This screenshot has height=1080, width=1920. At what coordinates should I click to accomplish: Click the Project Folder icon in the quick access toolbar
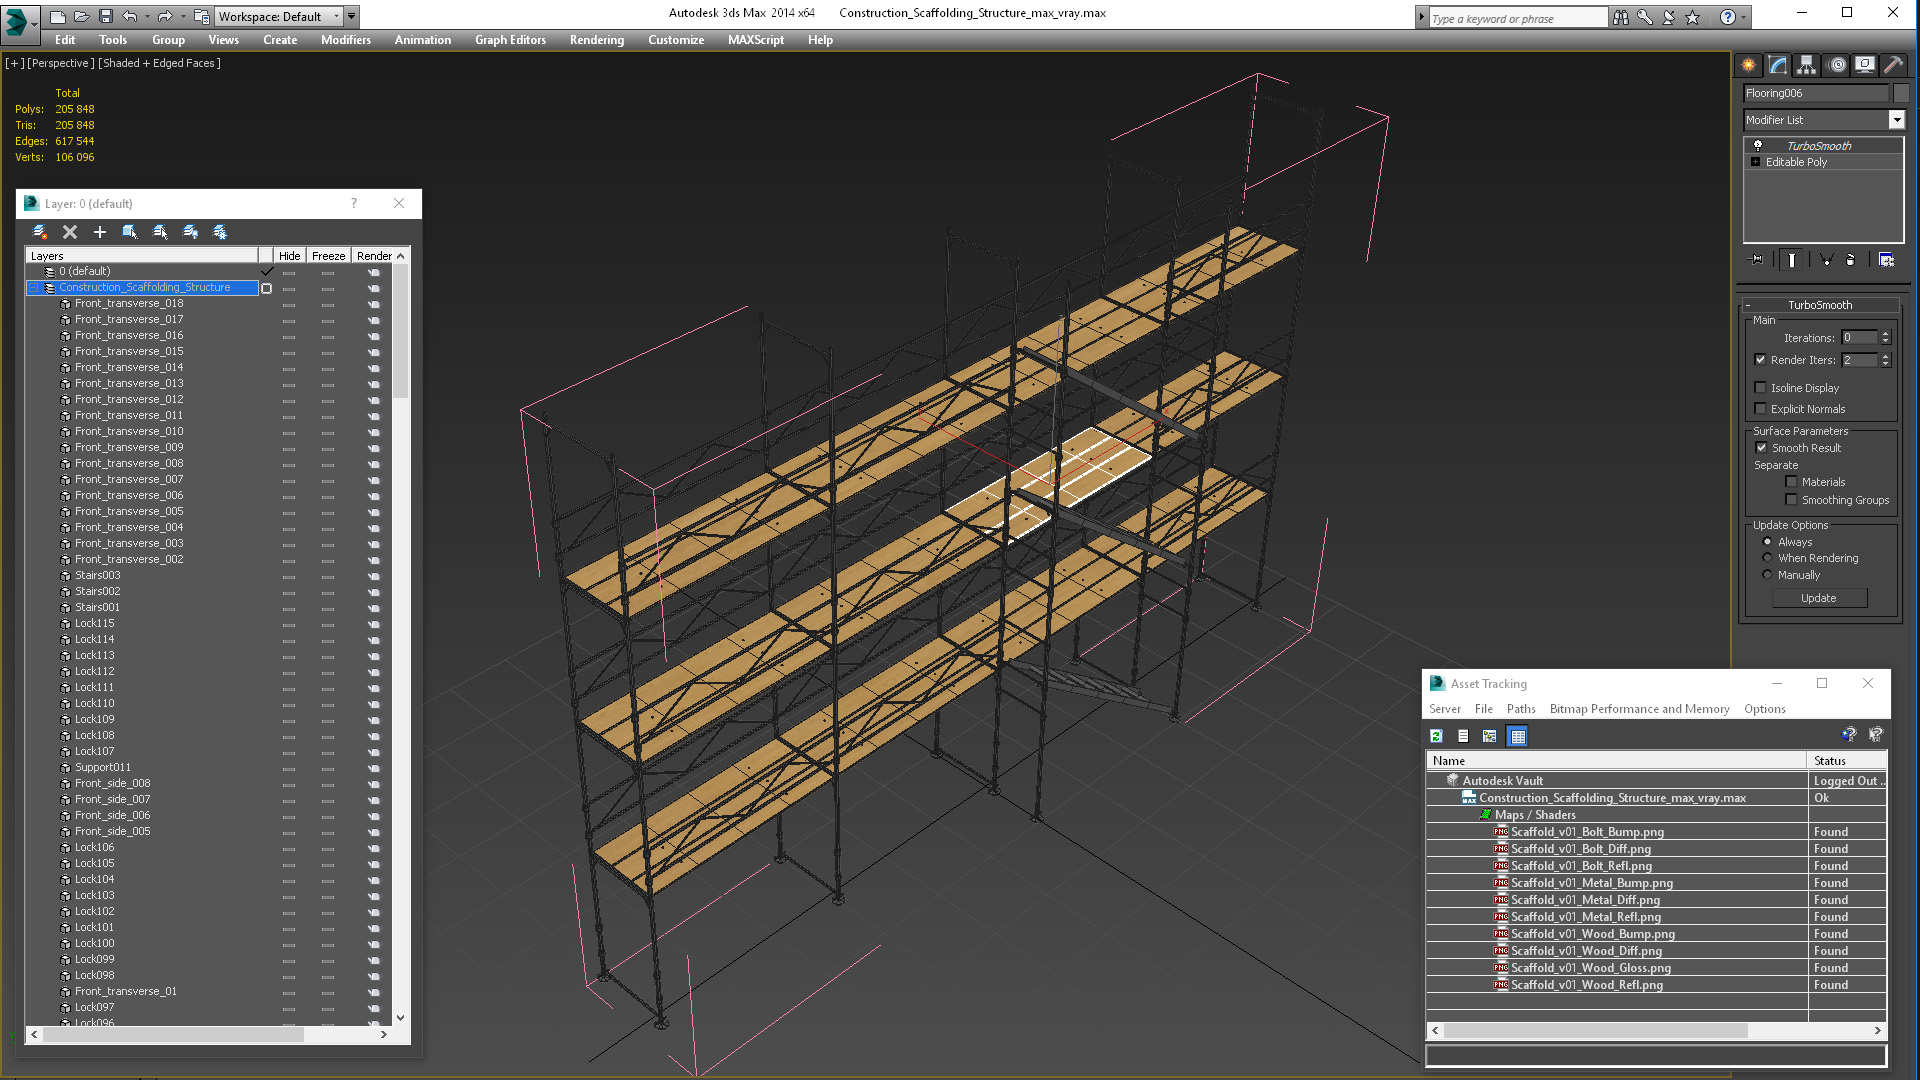(202, 16)
